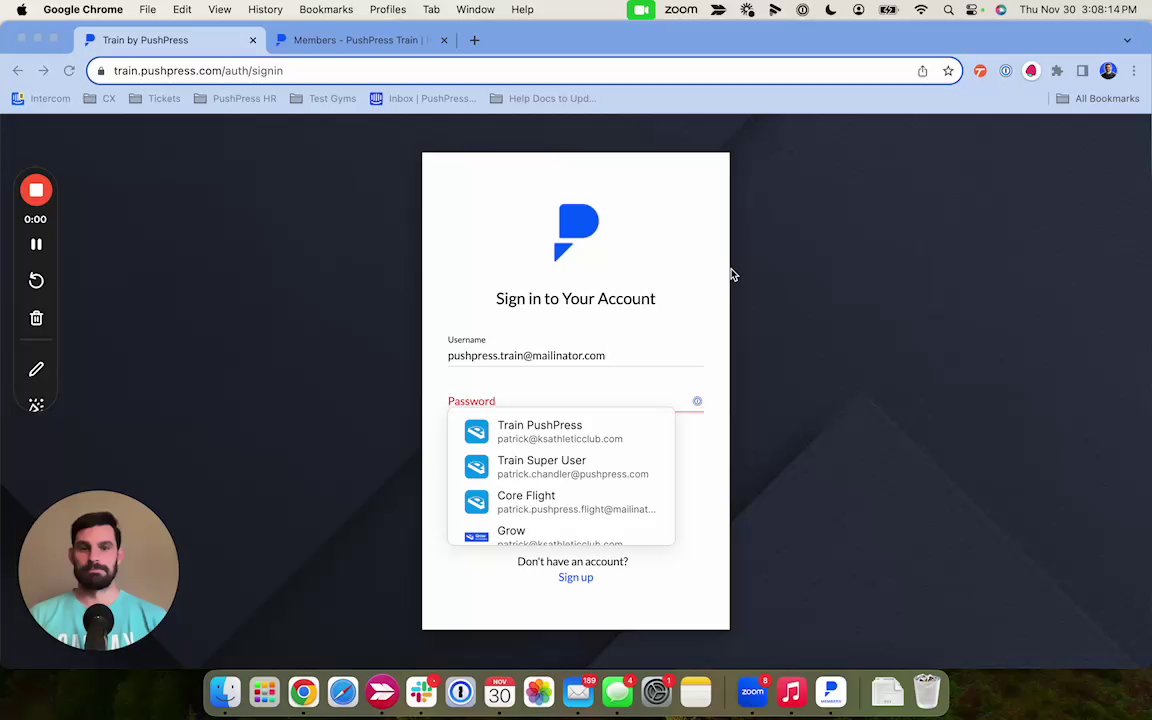Viewport: 1152px width, 720px height.
Task: Reload the current page
Action: (69, 71)
